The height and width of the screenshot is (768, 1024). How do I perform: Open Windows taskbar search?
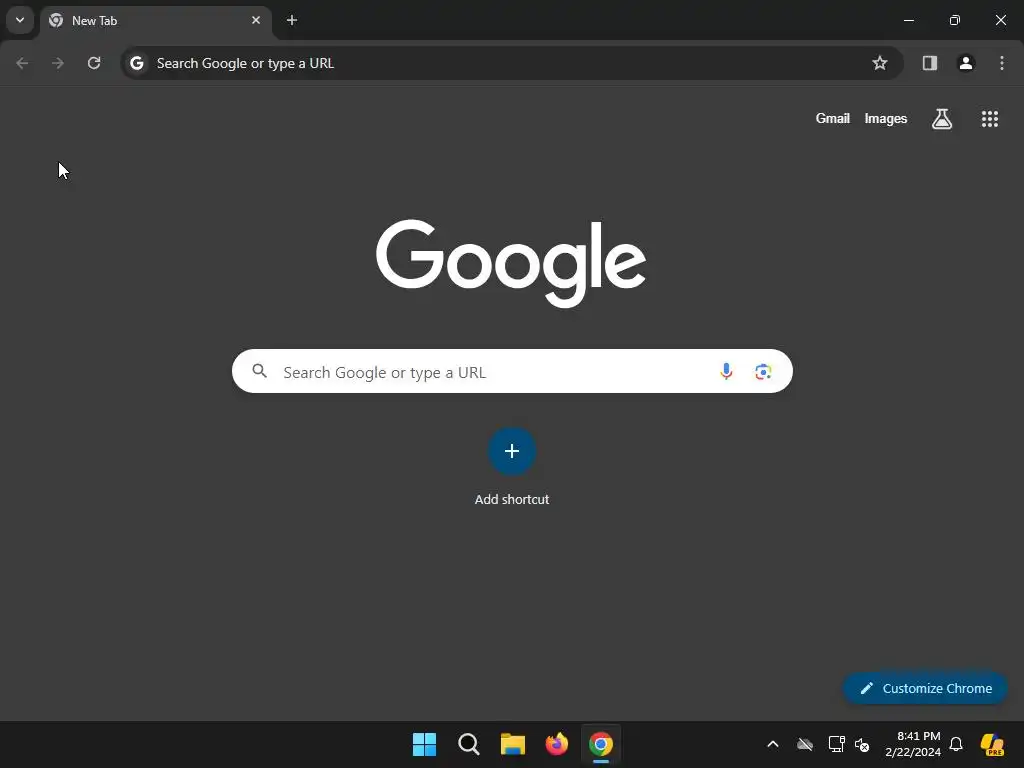[x=468, y=744]
